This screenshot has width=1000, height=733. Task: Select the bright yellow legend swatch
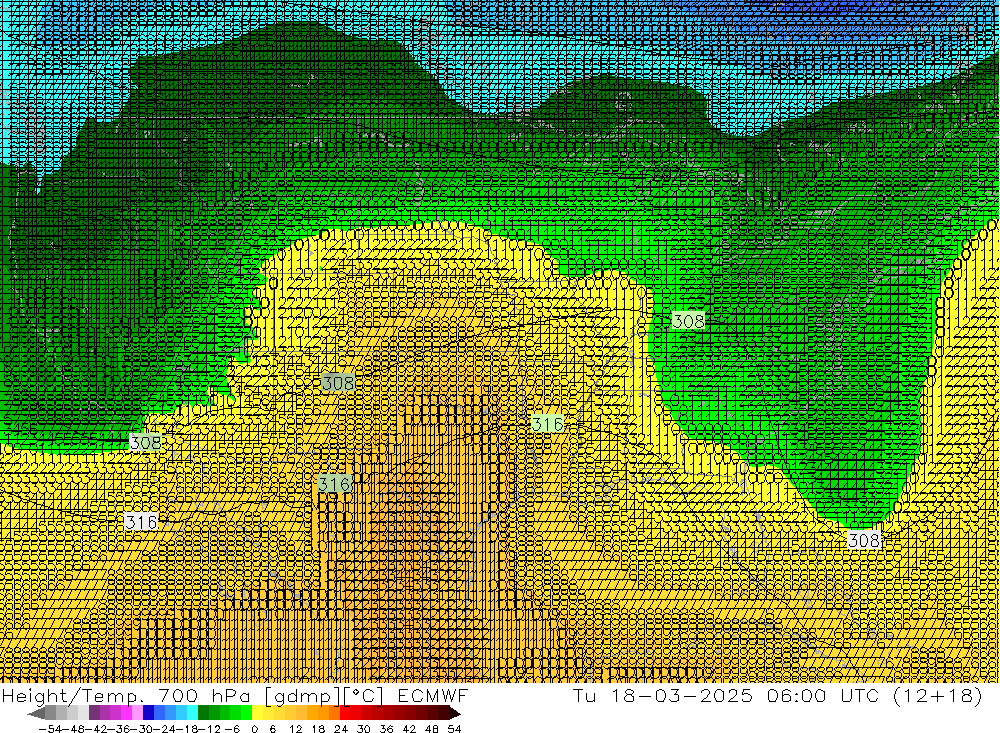tap(258, 712)
